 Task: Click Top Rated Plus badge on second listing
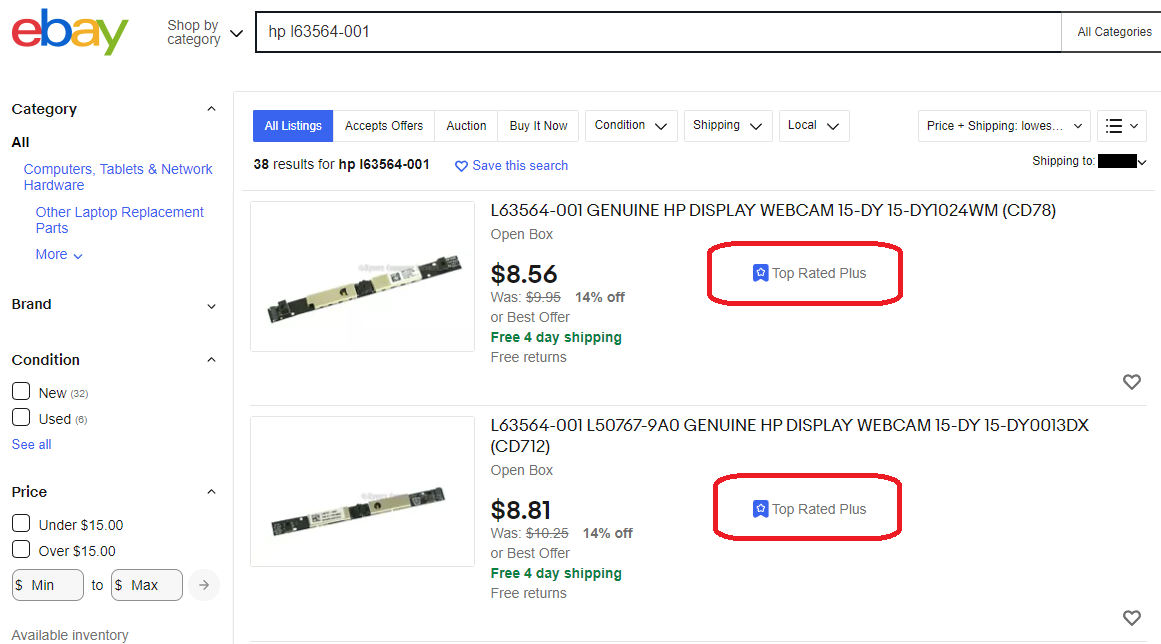tap(809, 509)
